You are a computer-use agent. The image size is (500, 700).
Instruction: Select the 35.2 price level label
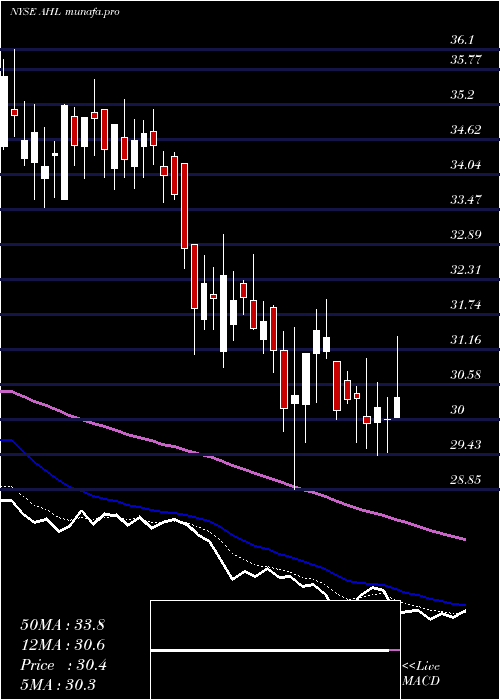462,95
